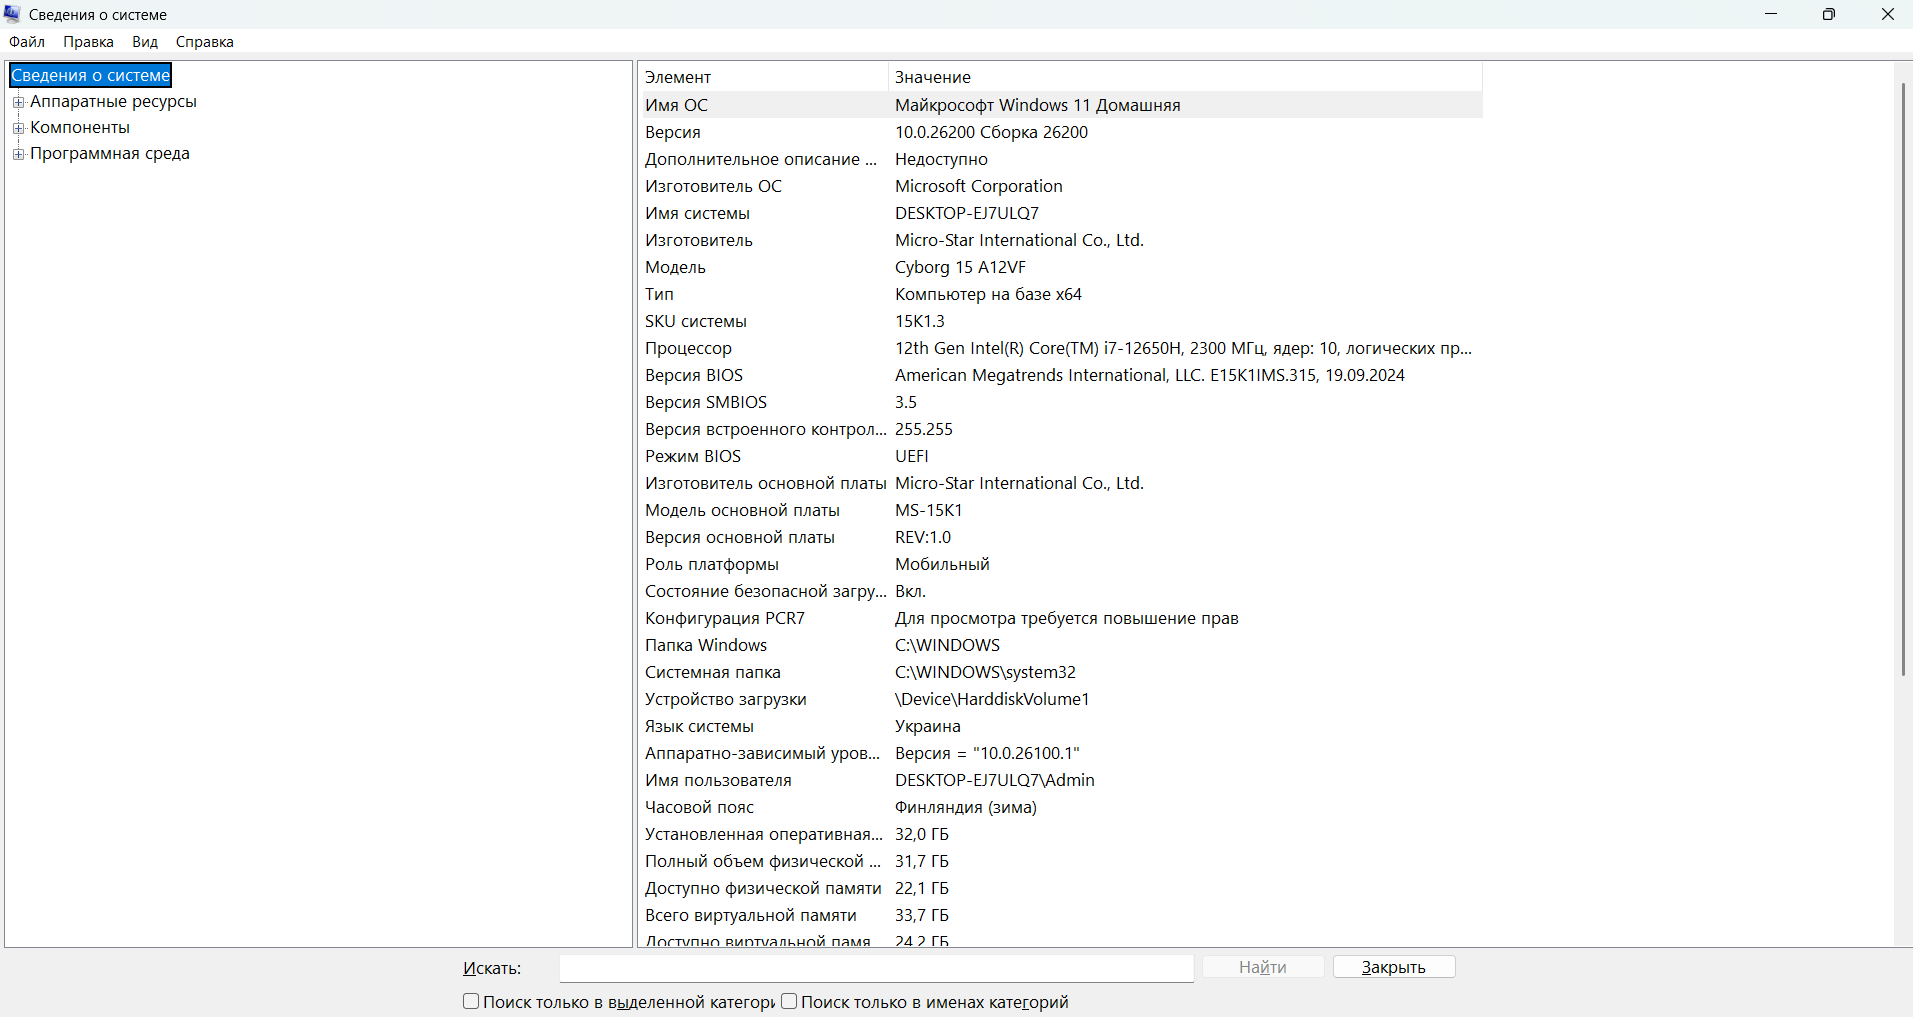Select the DESKTOP-EJ7ULQ7 system name value
1913x1017 pixels.
967,213
